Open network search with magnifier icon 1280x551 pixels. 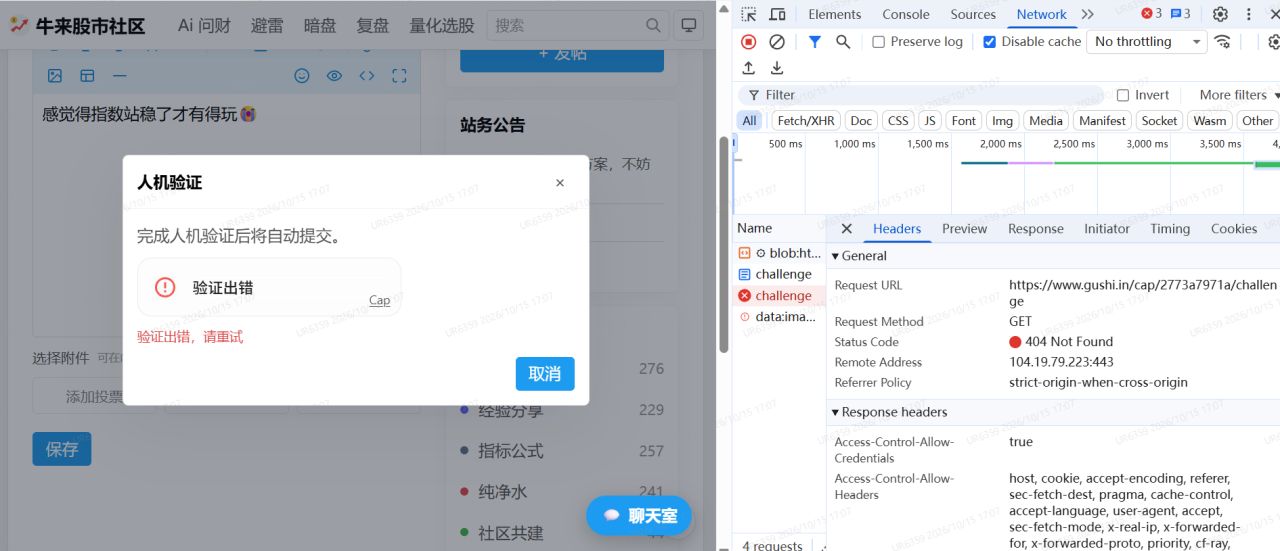tap(843, 42)
